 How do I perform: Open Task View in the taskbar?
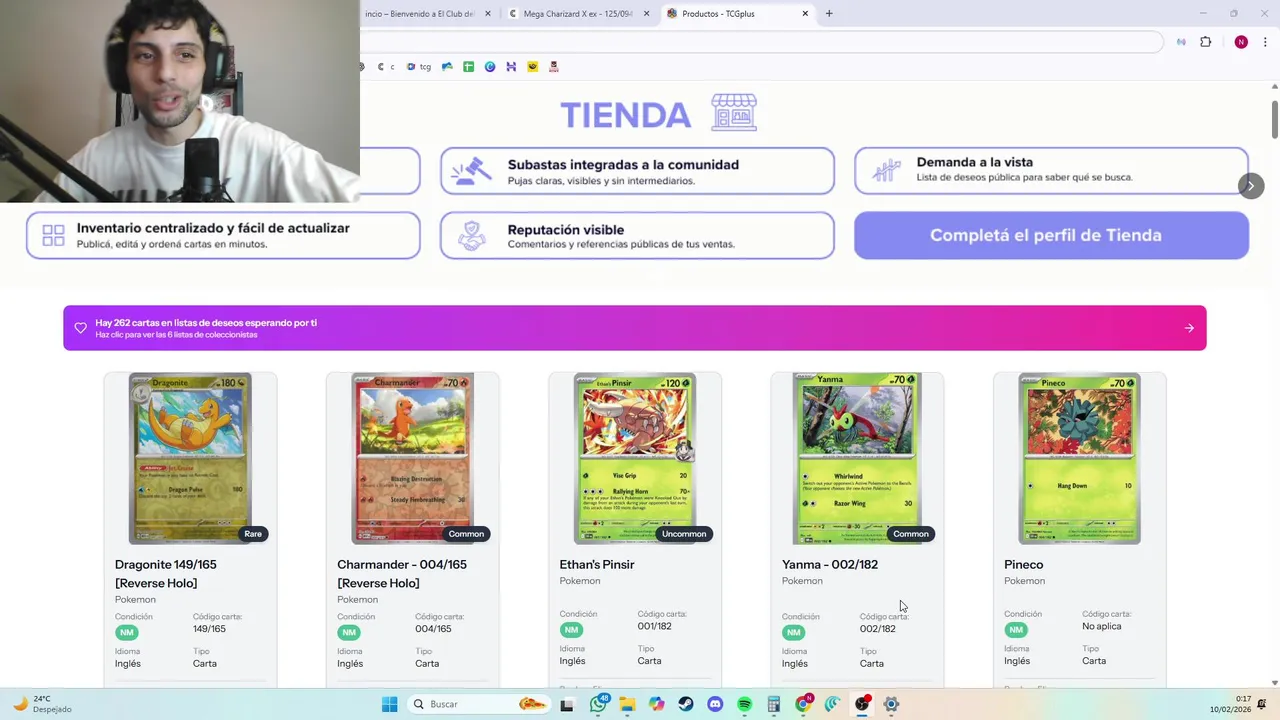pos(567,704)
